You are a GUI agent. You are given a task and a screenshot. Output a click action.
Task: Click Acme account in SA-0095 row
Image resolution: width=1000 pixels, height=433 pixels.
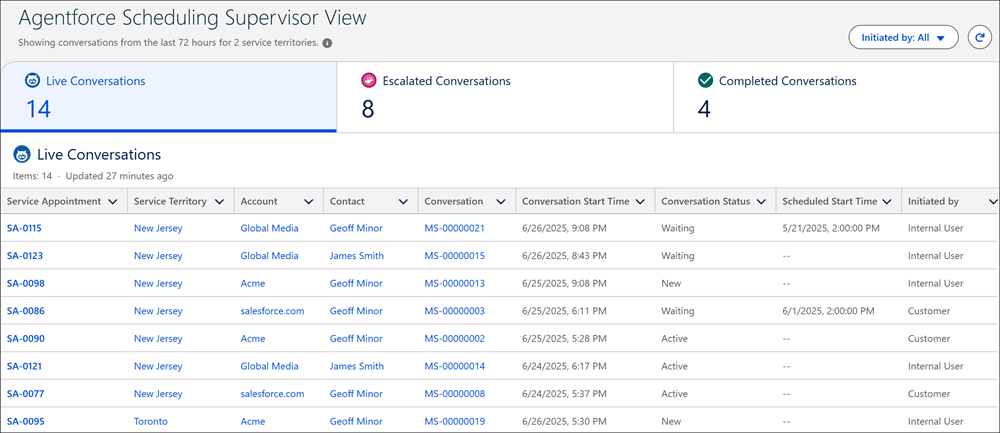[253, 422]
